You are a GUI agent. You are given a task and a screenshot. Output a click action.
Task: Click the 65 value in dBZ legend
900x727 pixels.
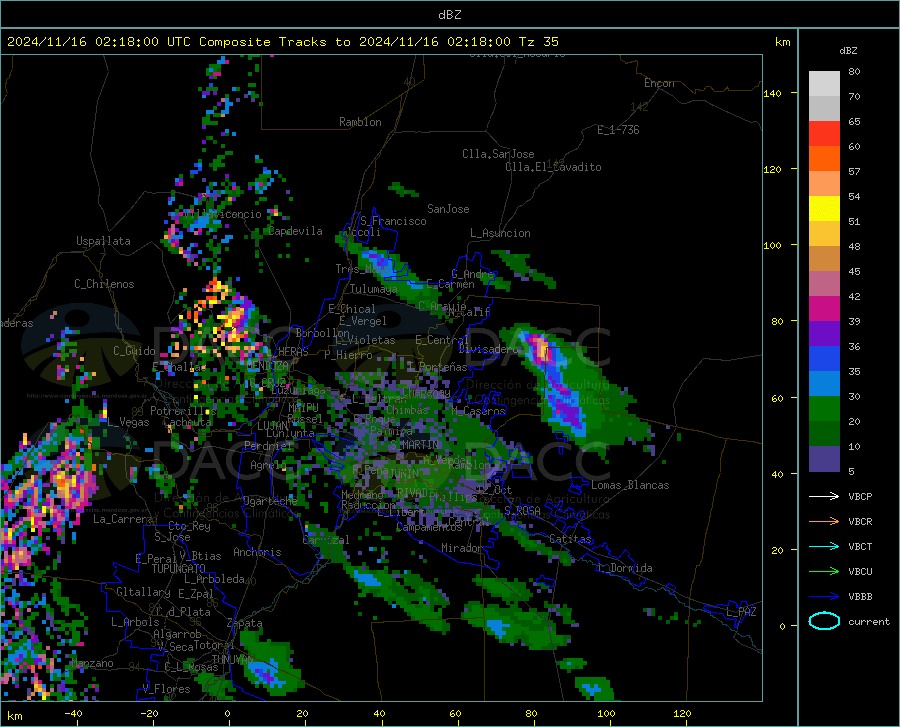(854, 122)
